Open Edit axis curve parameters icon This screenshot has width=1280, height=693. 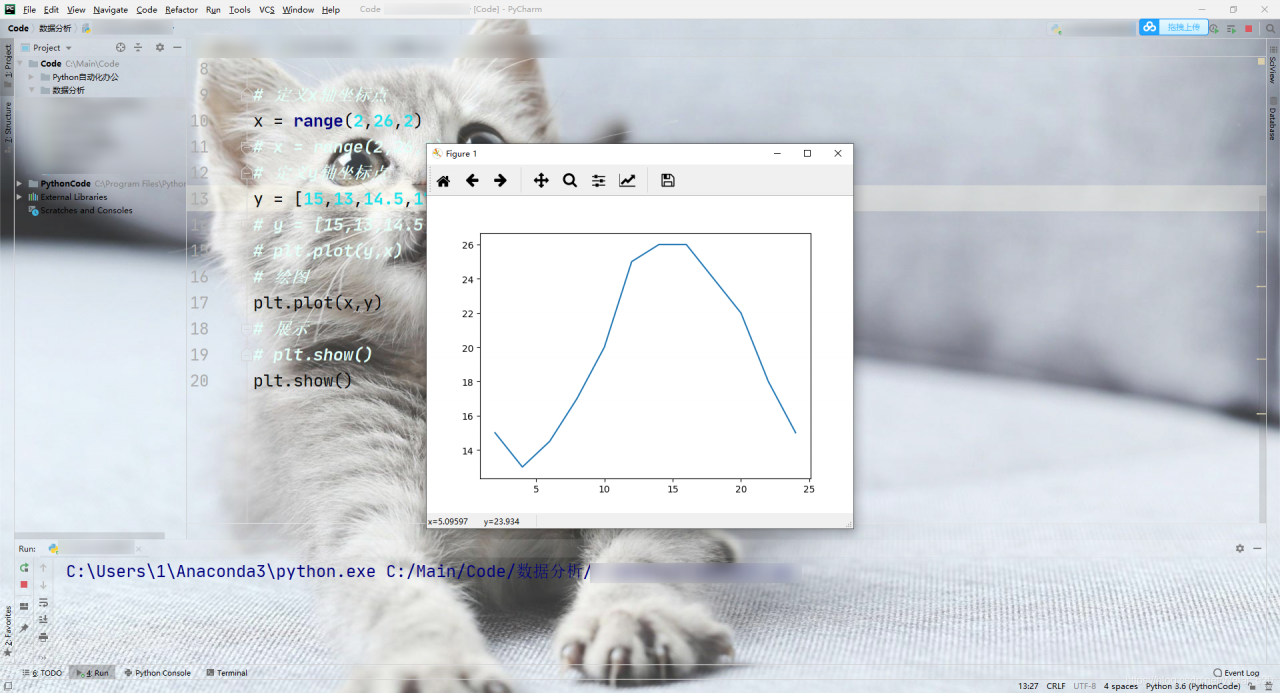[627, 181]
